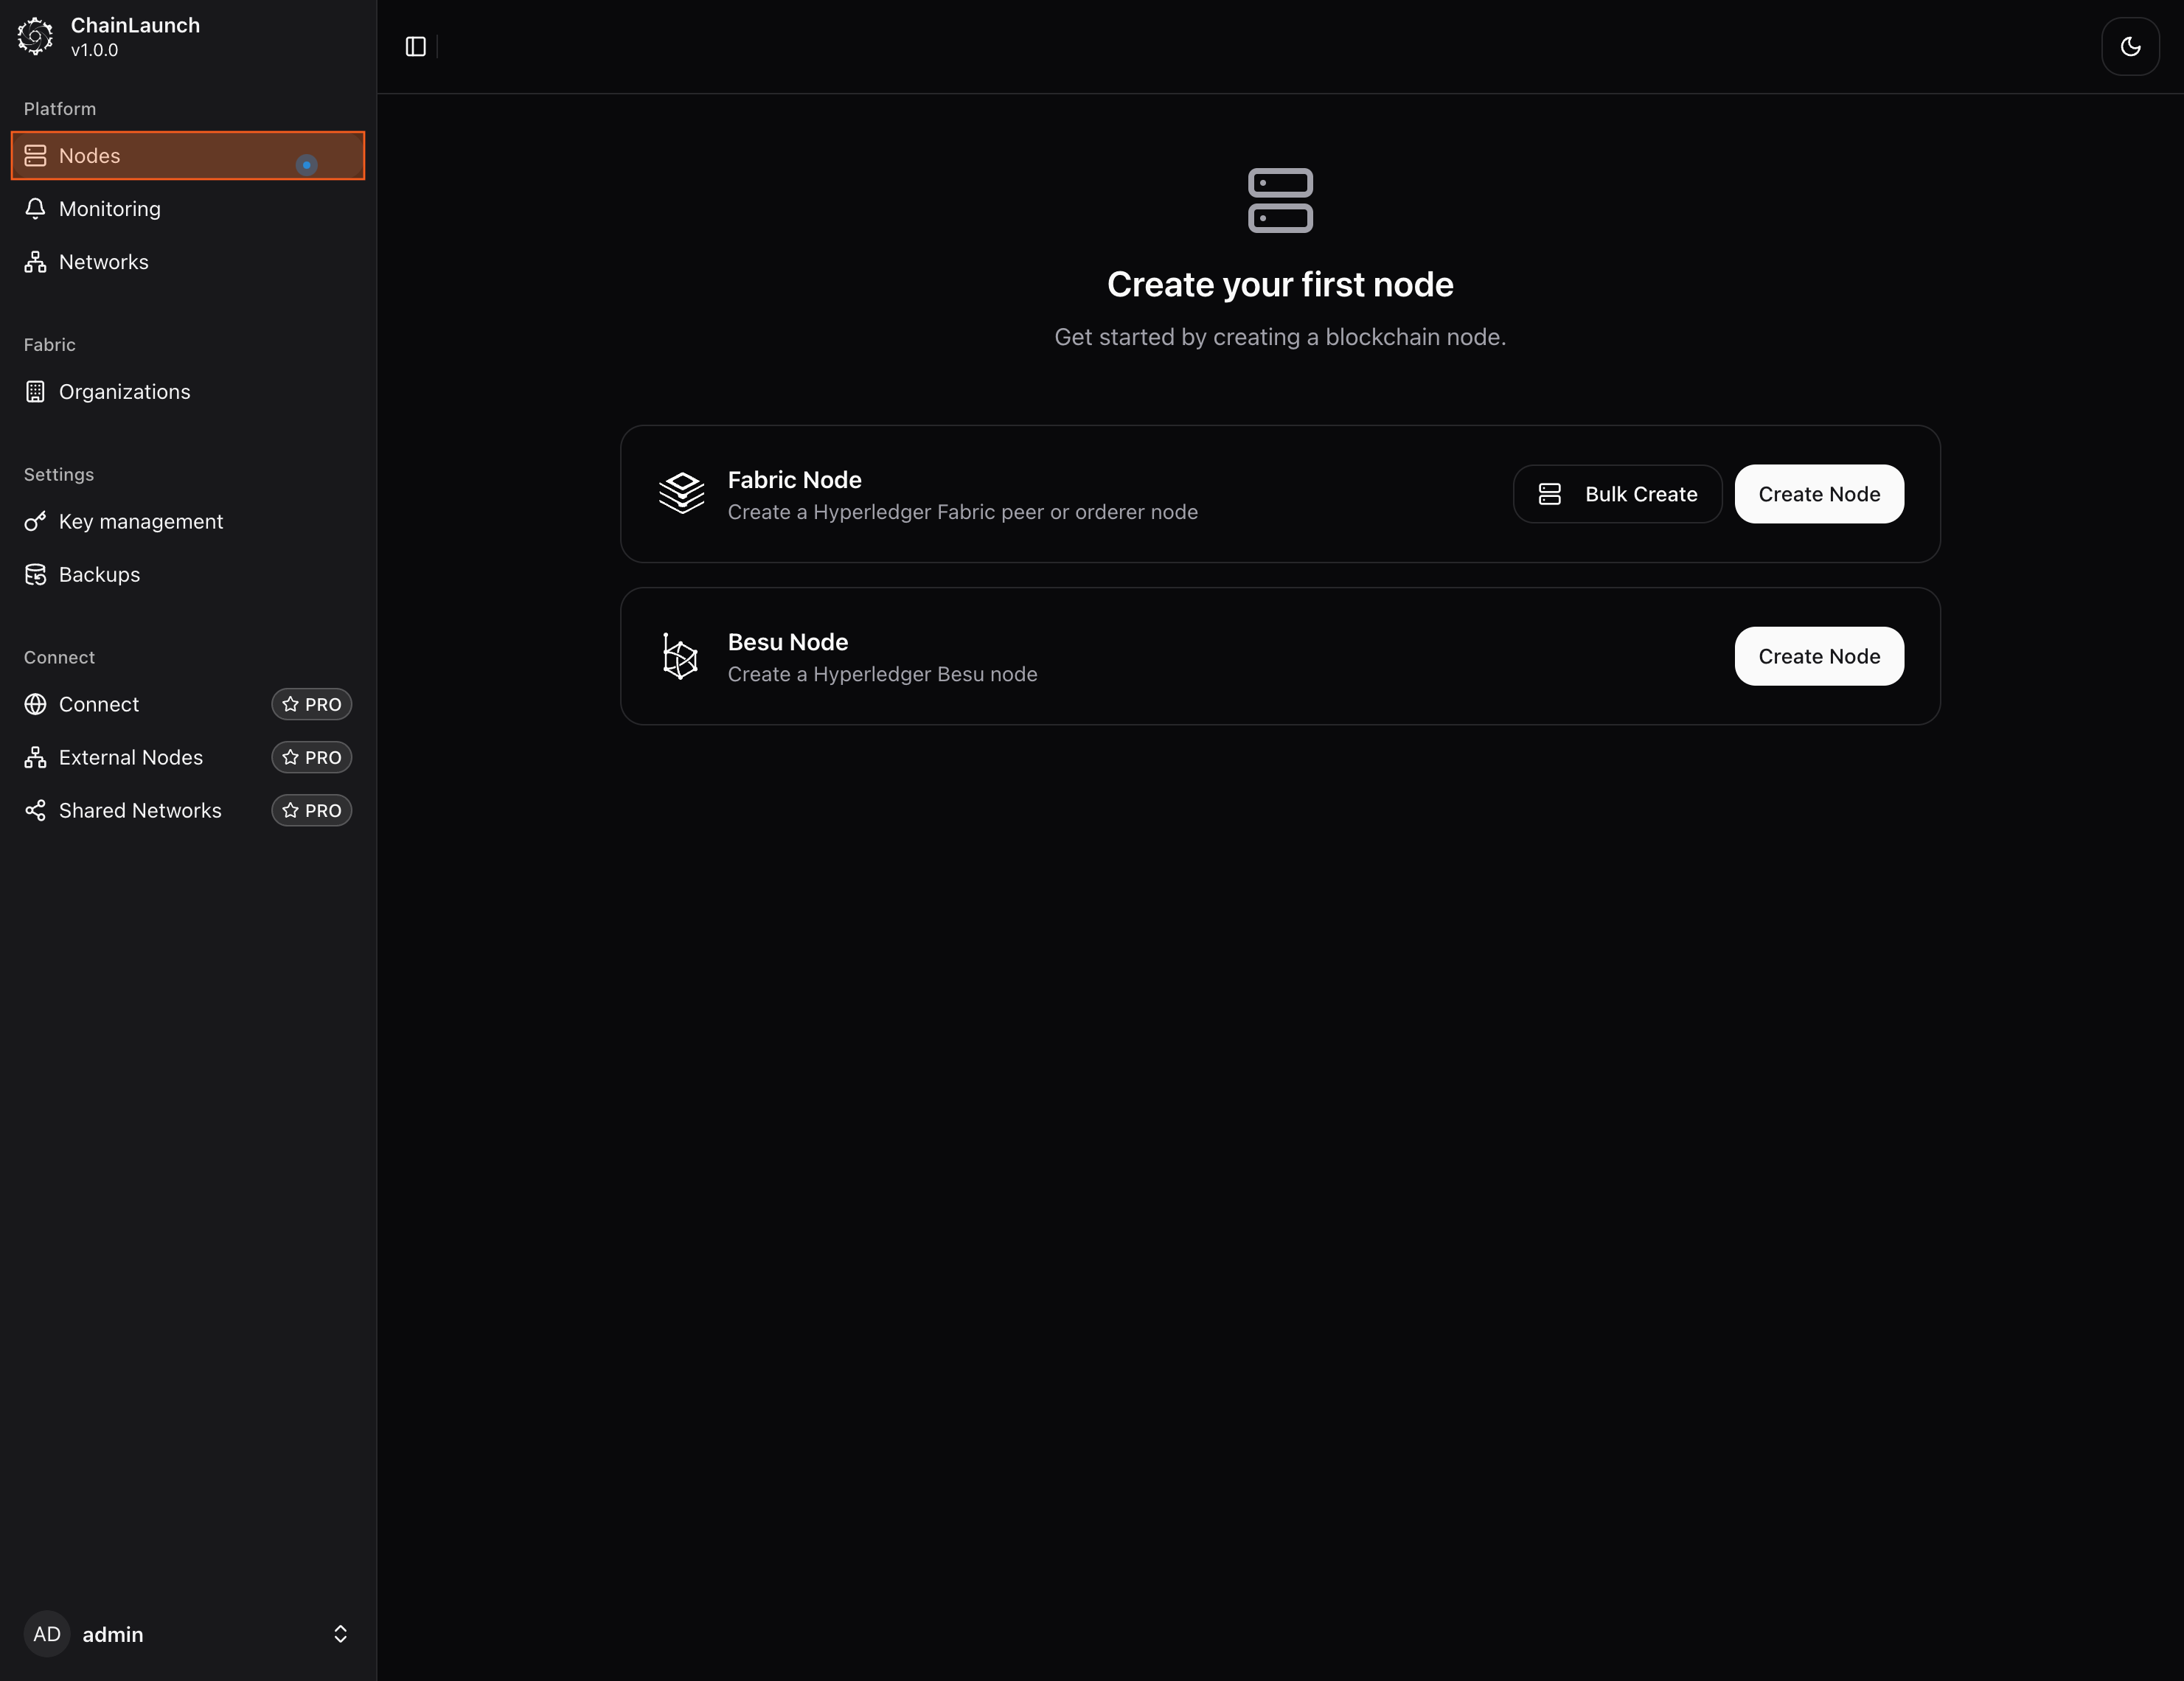Open Shared Networks in sidebar
The height and width of the screenshot is (1681, 2184).
coord(140,811)
